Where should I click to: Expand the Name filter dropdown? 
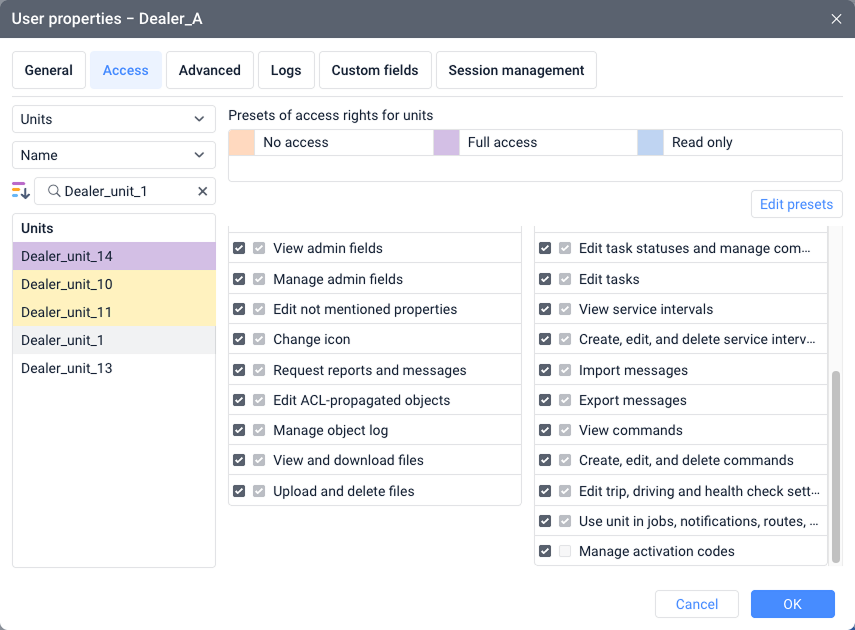click(114, 155)
